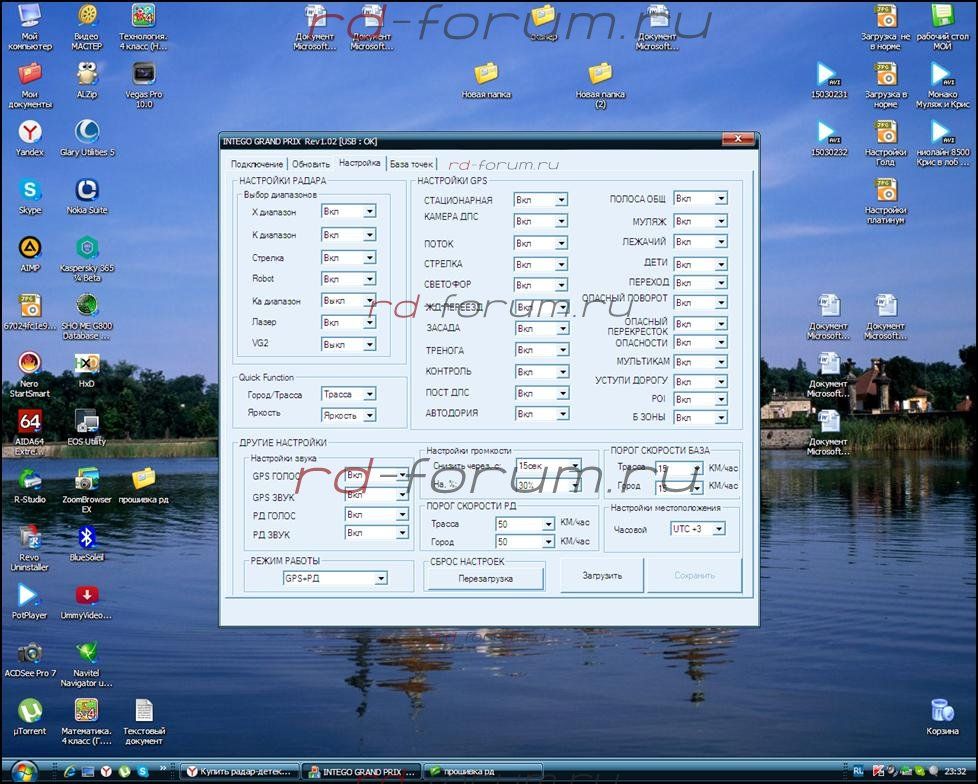
Task: Launch AIMP from the desktop
Action: pos(30,248)
